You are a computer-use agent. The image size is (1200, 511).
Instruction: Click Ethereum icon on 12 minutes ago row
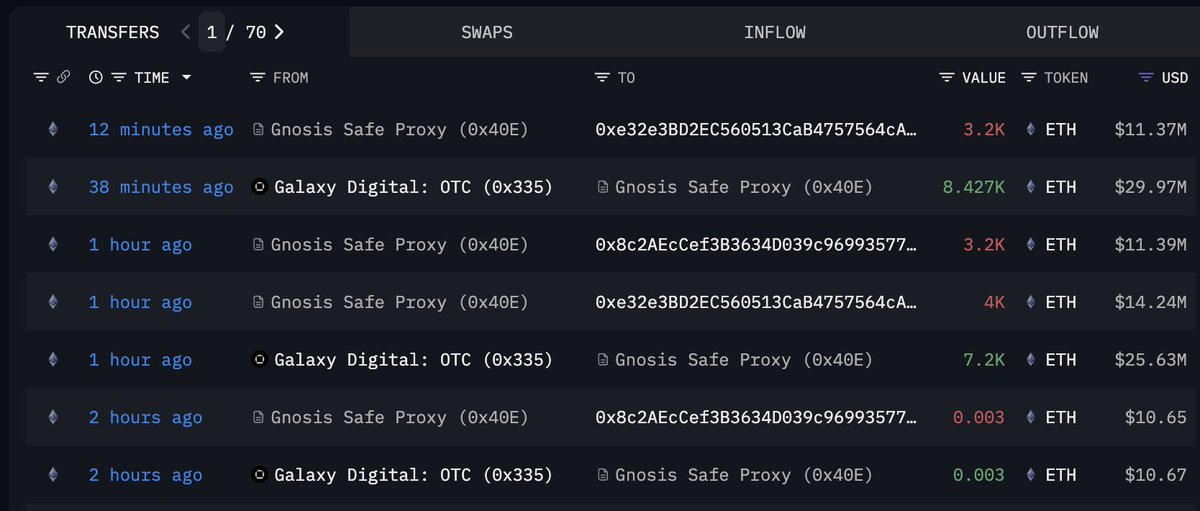pos(53,129)
